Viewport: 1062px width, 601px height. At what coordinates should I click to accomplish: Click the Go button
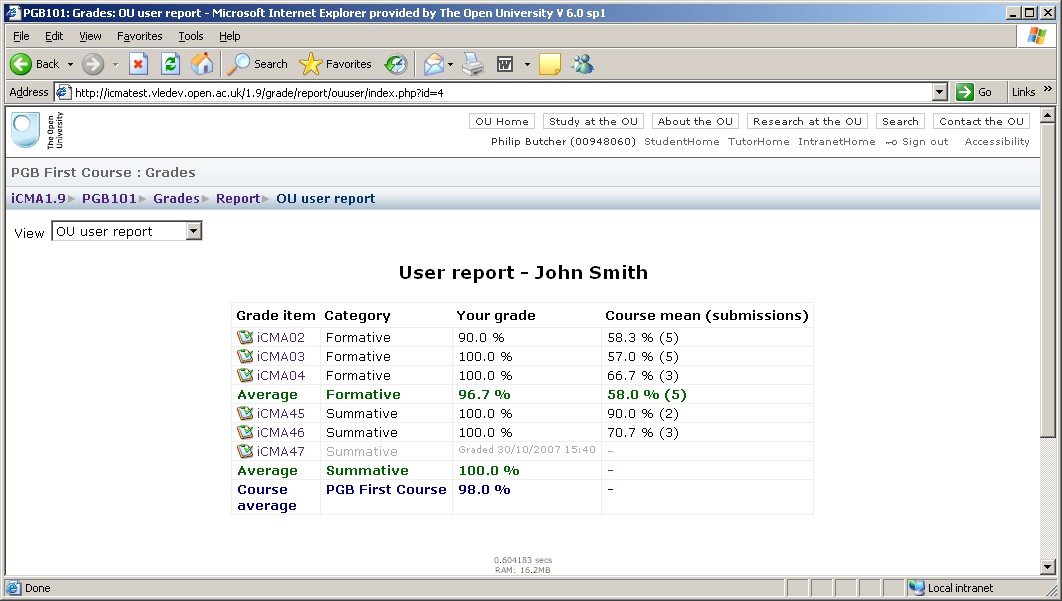(975, 92)
